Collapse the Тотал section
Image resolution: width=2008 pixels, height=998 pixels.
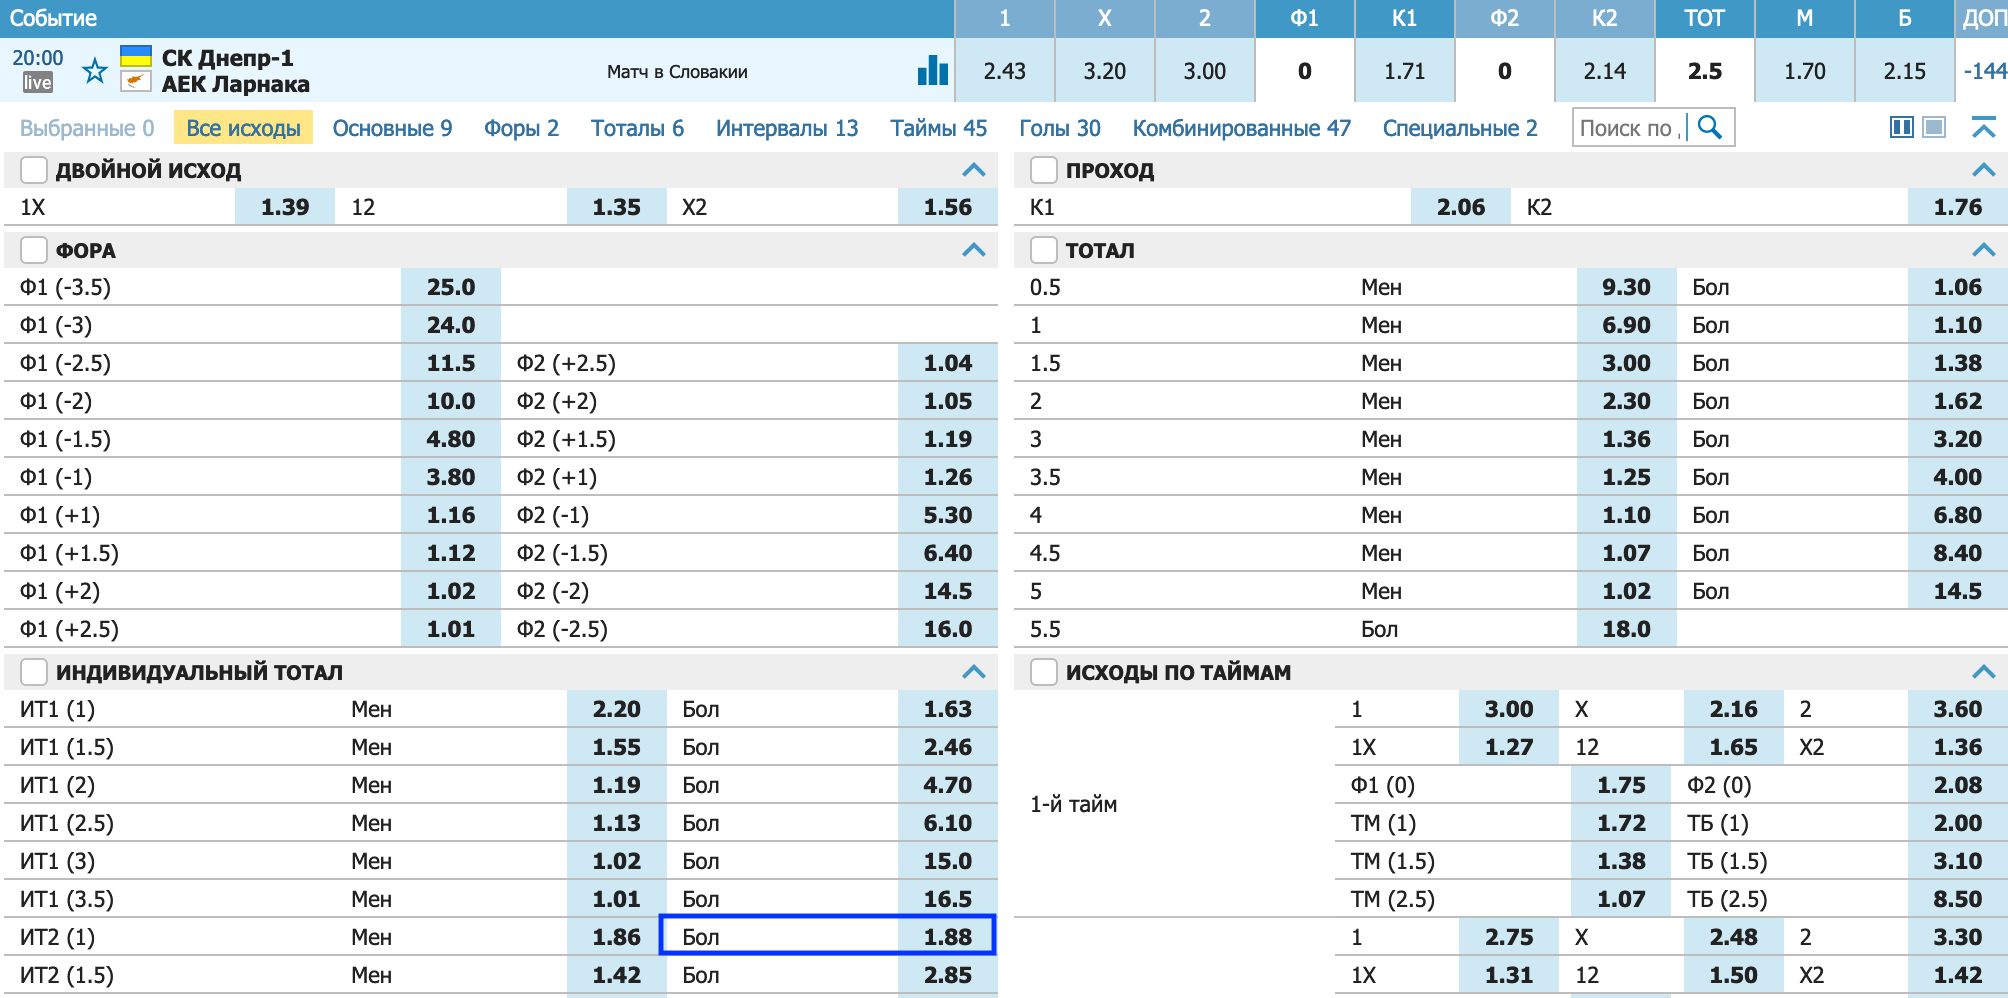1983,250
